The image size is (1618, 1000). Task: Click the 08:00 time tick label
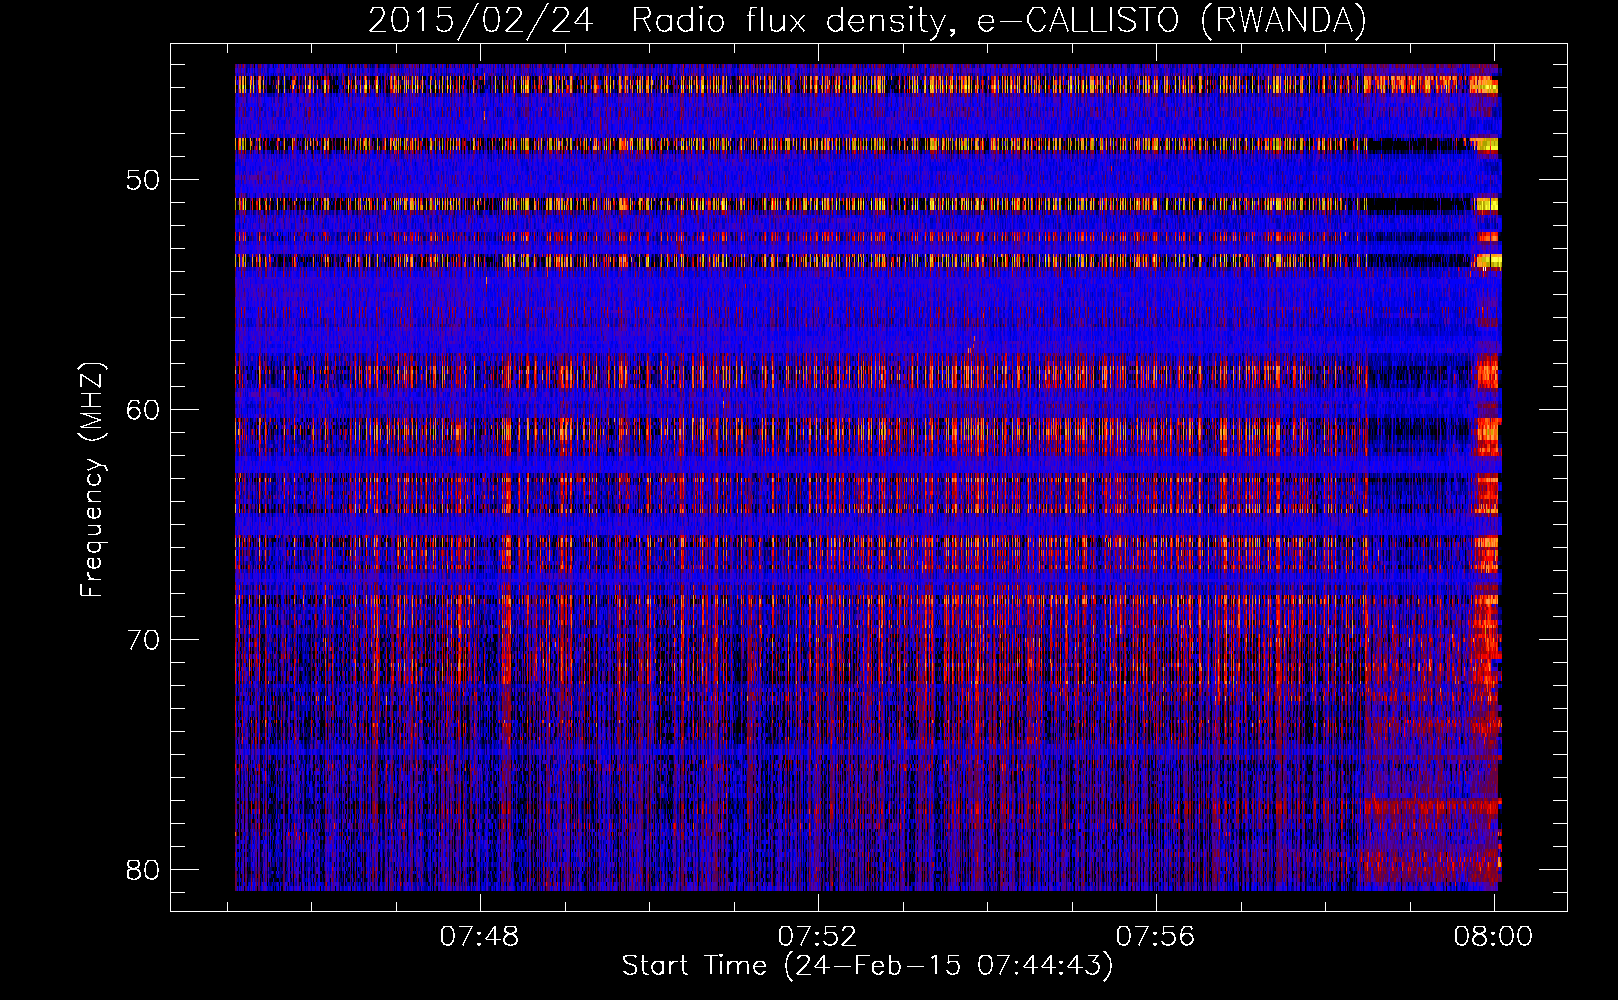(x=1494, y=936)
